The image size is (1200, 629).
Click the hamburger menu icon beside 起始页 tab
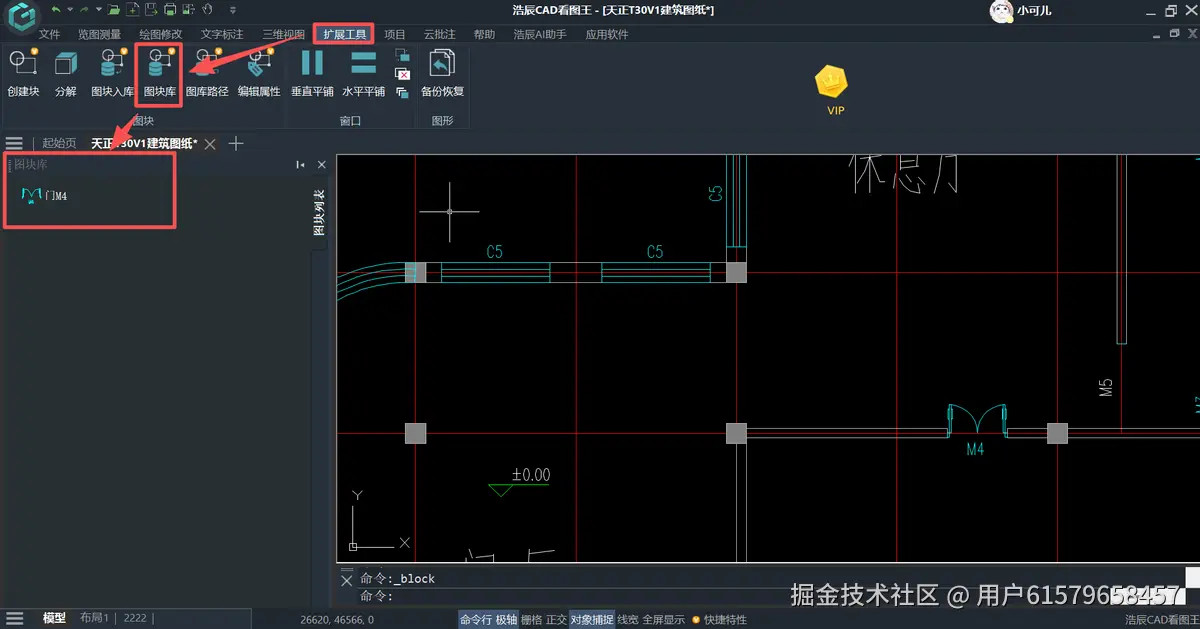tap(14, 144)
